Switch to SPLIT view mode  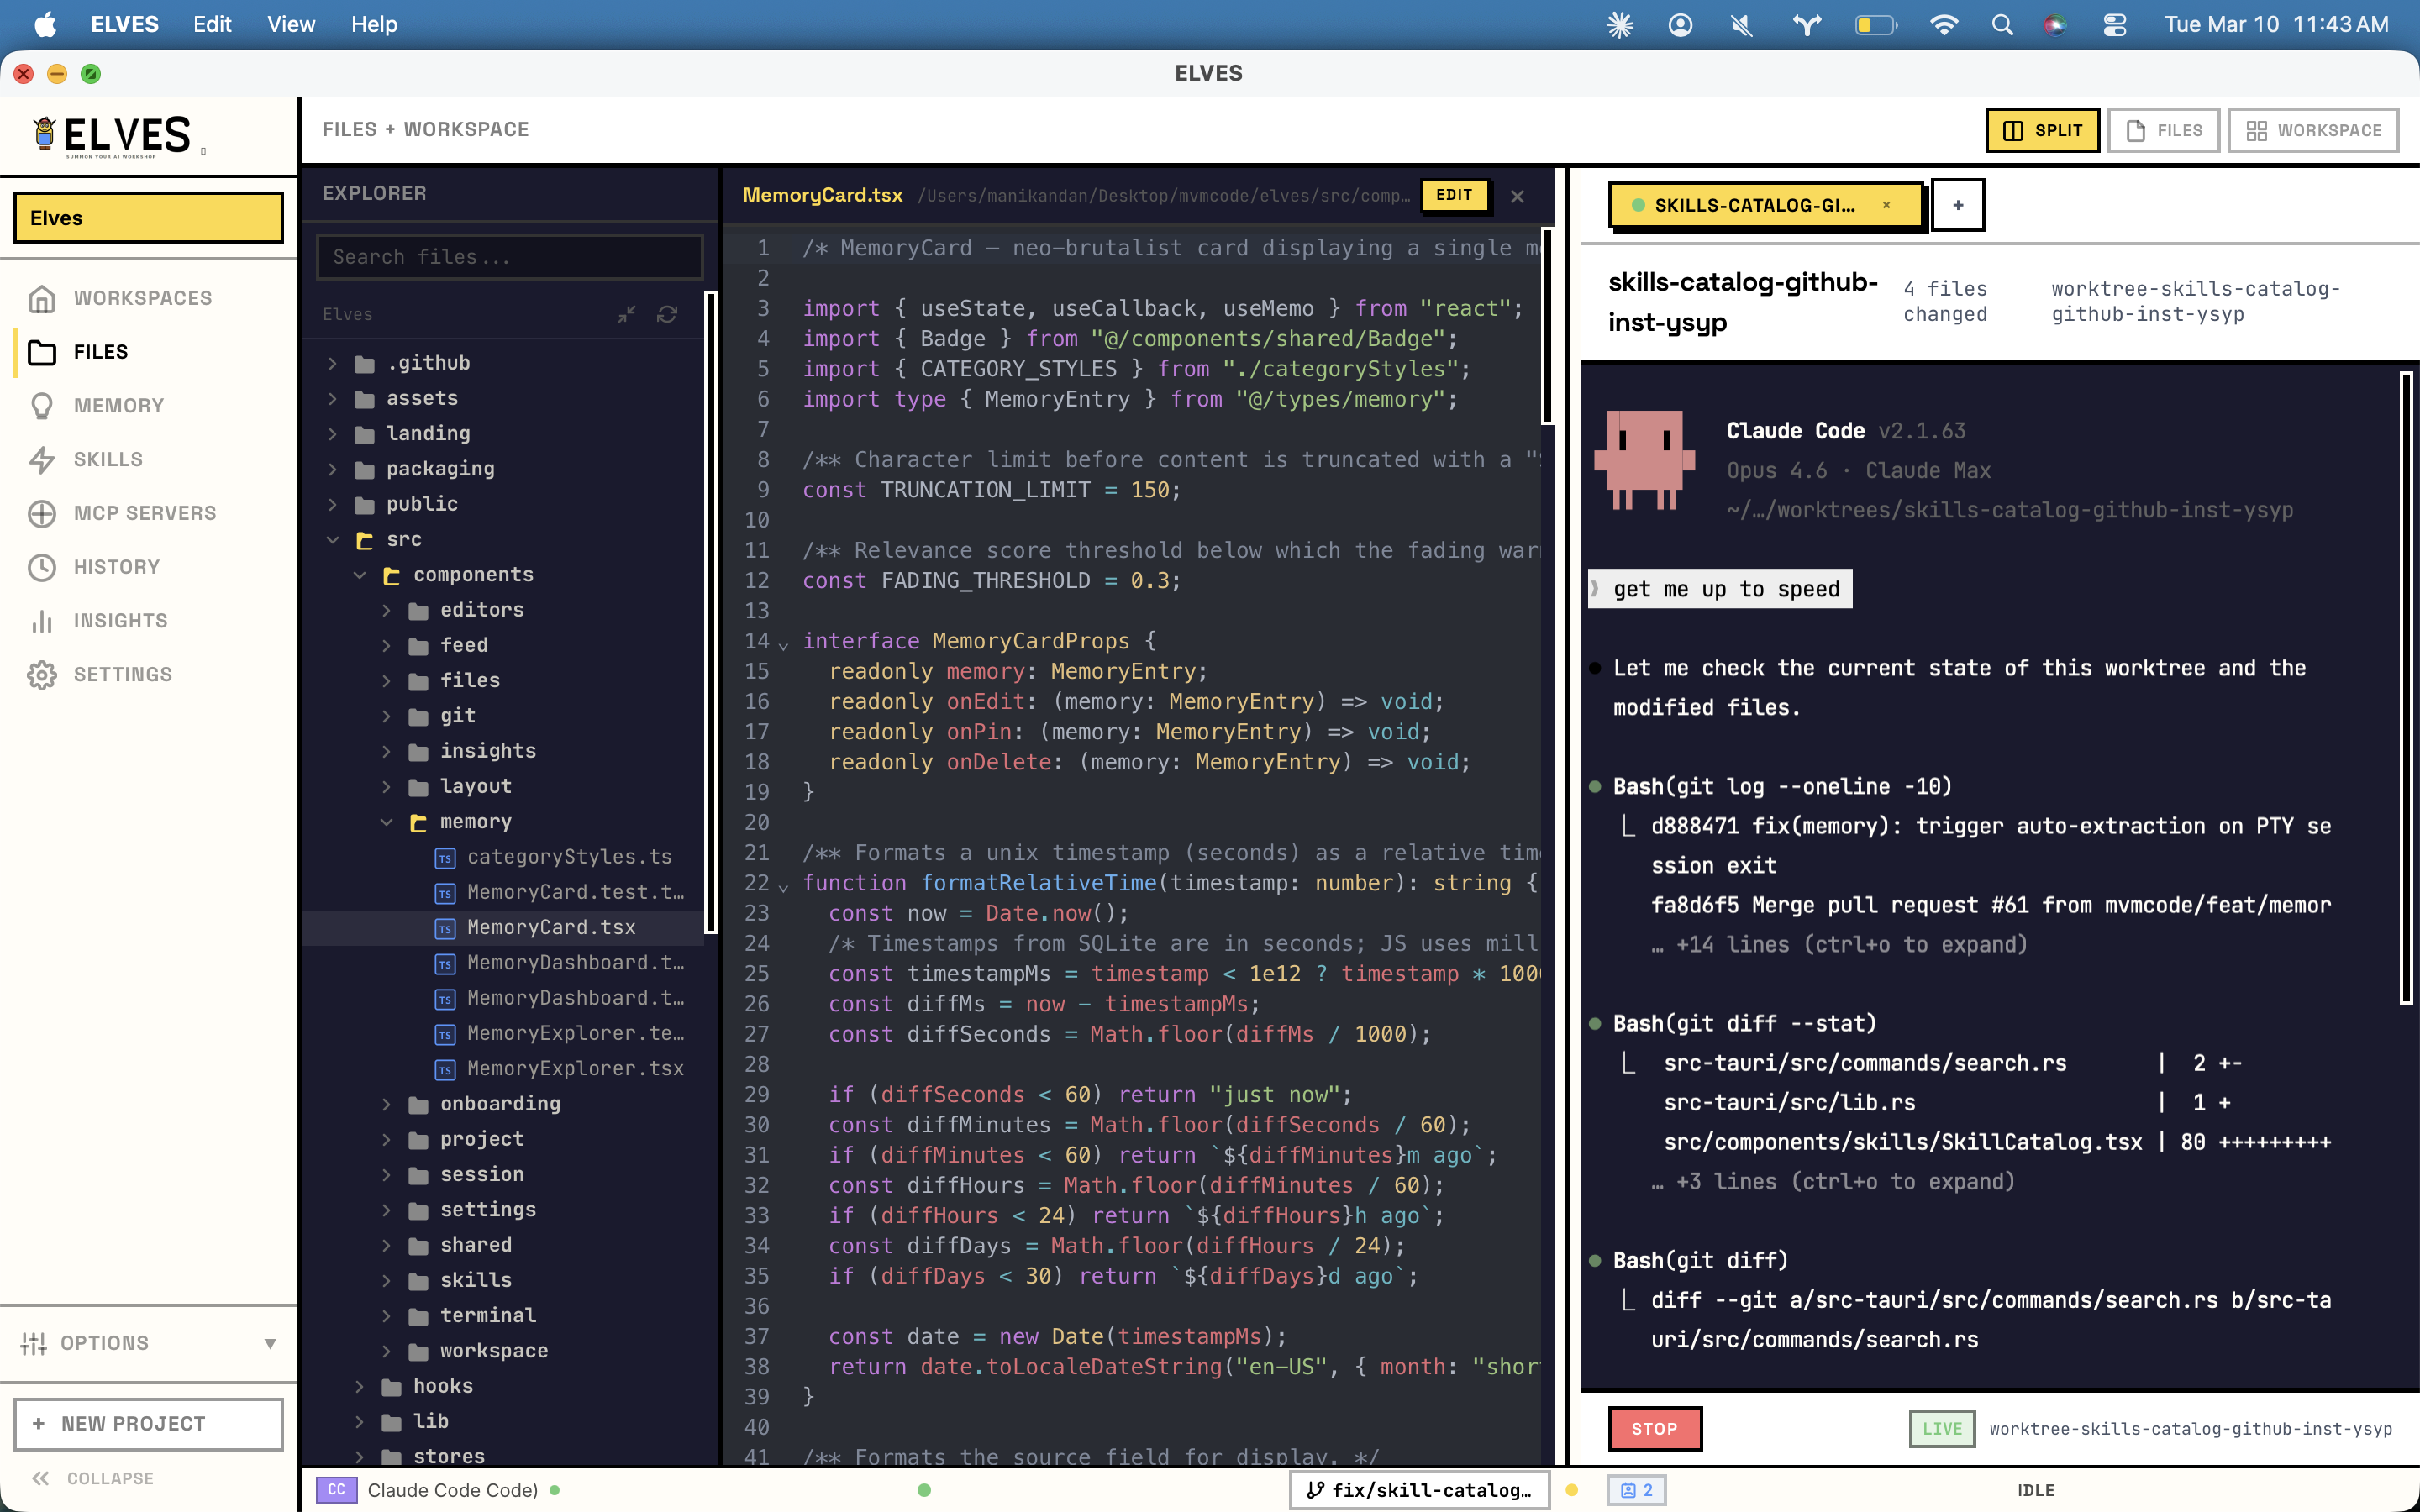[2042, 130]
